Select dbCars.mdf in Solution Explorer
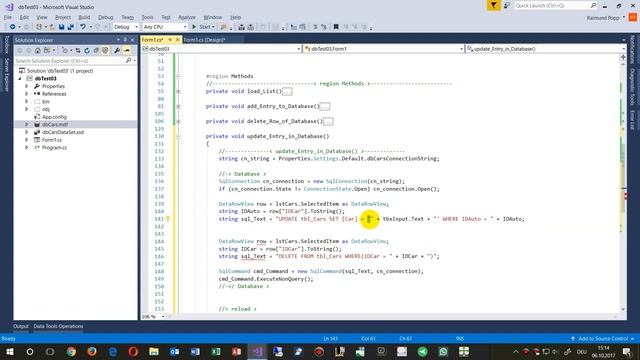Screen dimensions: 640x360 55,124
